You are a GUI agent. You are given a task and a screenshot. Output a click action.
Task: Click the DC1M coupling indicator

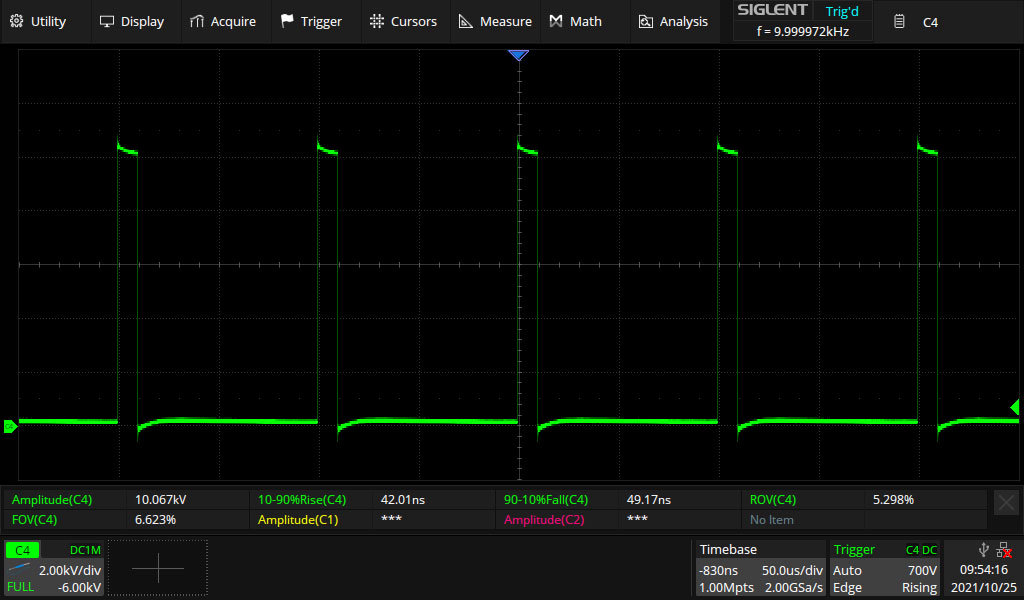85,550
